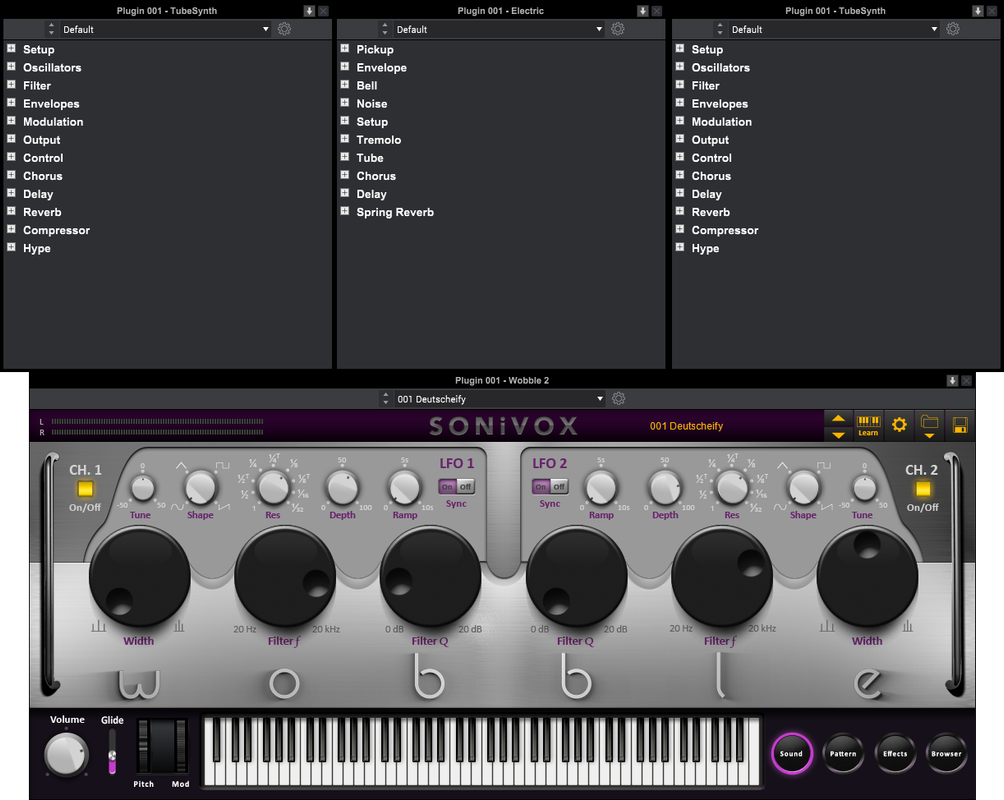Select Compressor in left TubeSynth window
The width and height of the screenshot is (1004, 800).
point(56,230)
